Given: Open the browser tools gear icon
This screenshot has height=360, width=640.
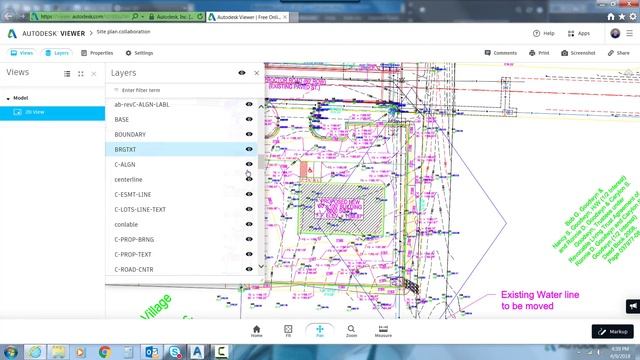Looking at the screenshot, I should click(633, 17).
